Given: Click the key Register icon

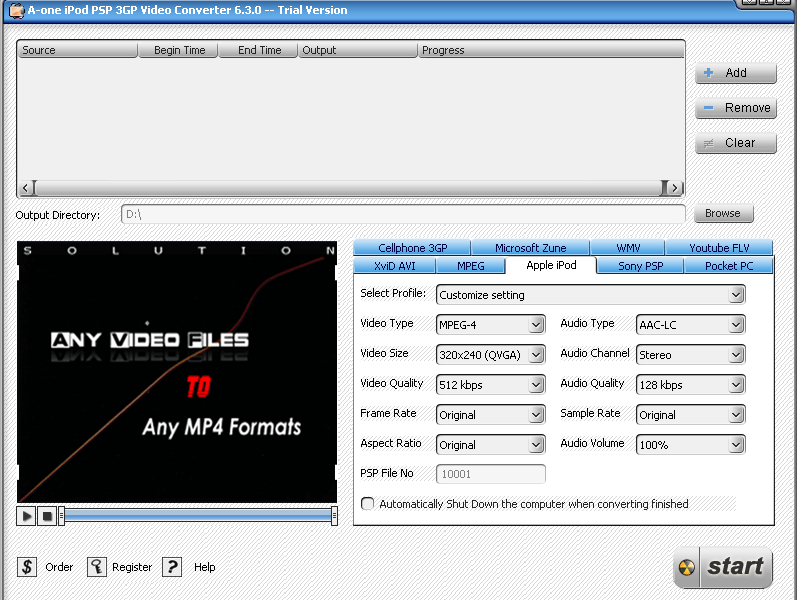Looking at the screenshot, I should [x=97, y=566].
